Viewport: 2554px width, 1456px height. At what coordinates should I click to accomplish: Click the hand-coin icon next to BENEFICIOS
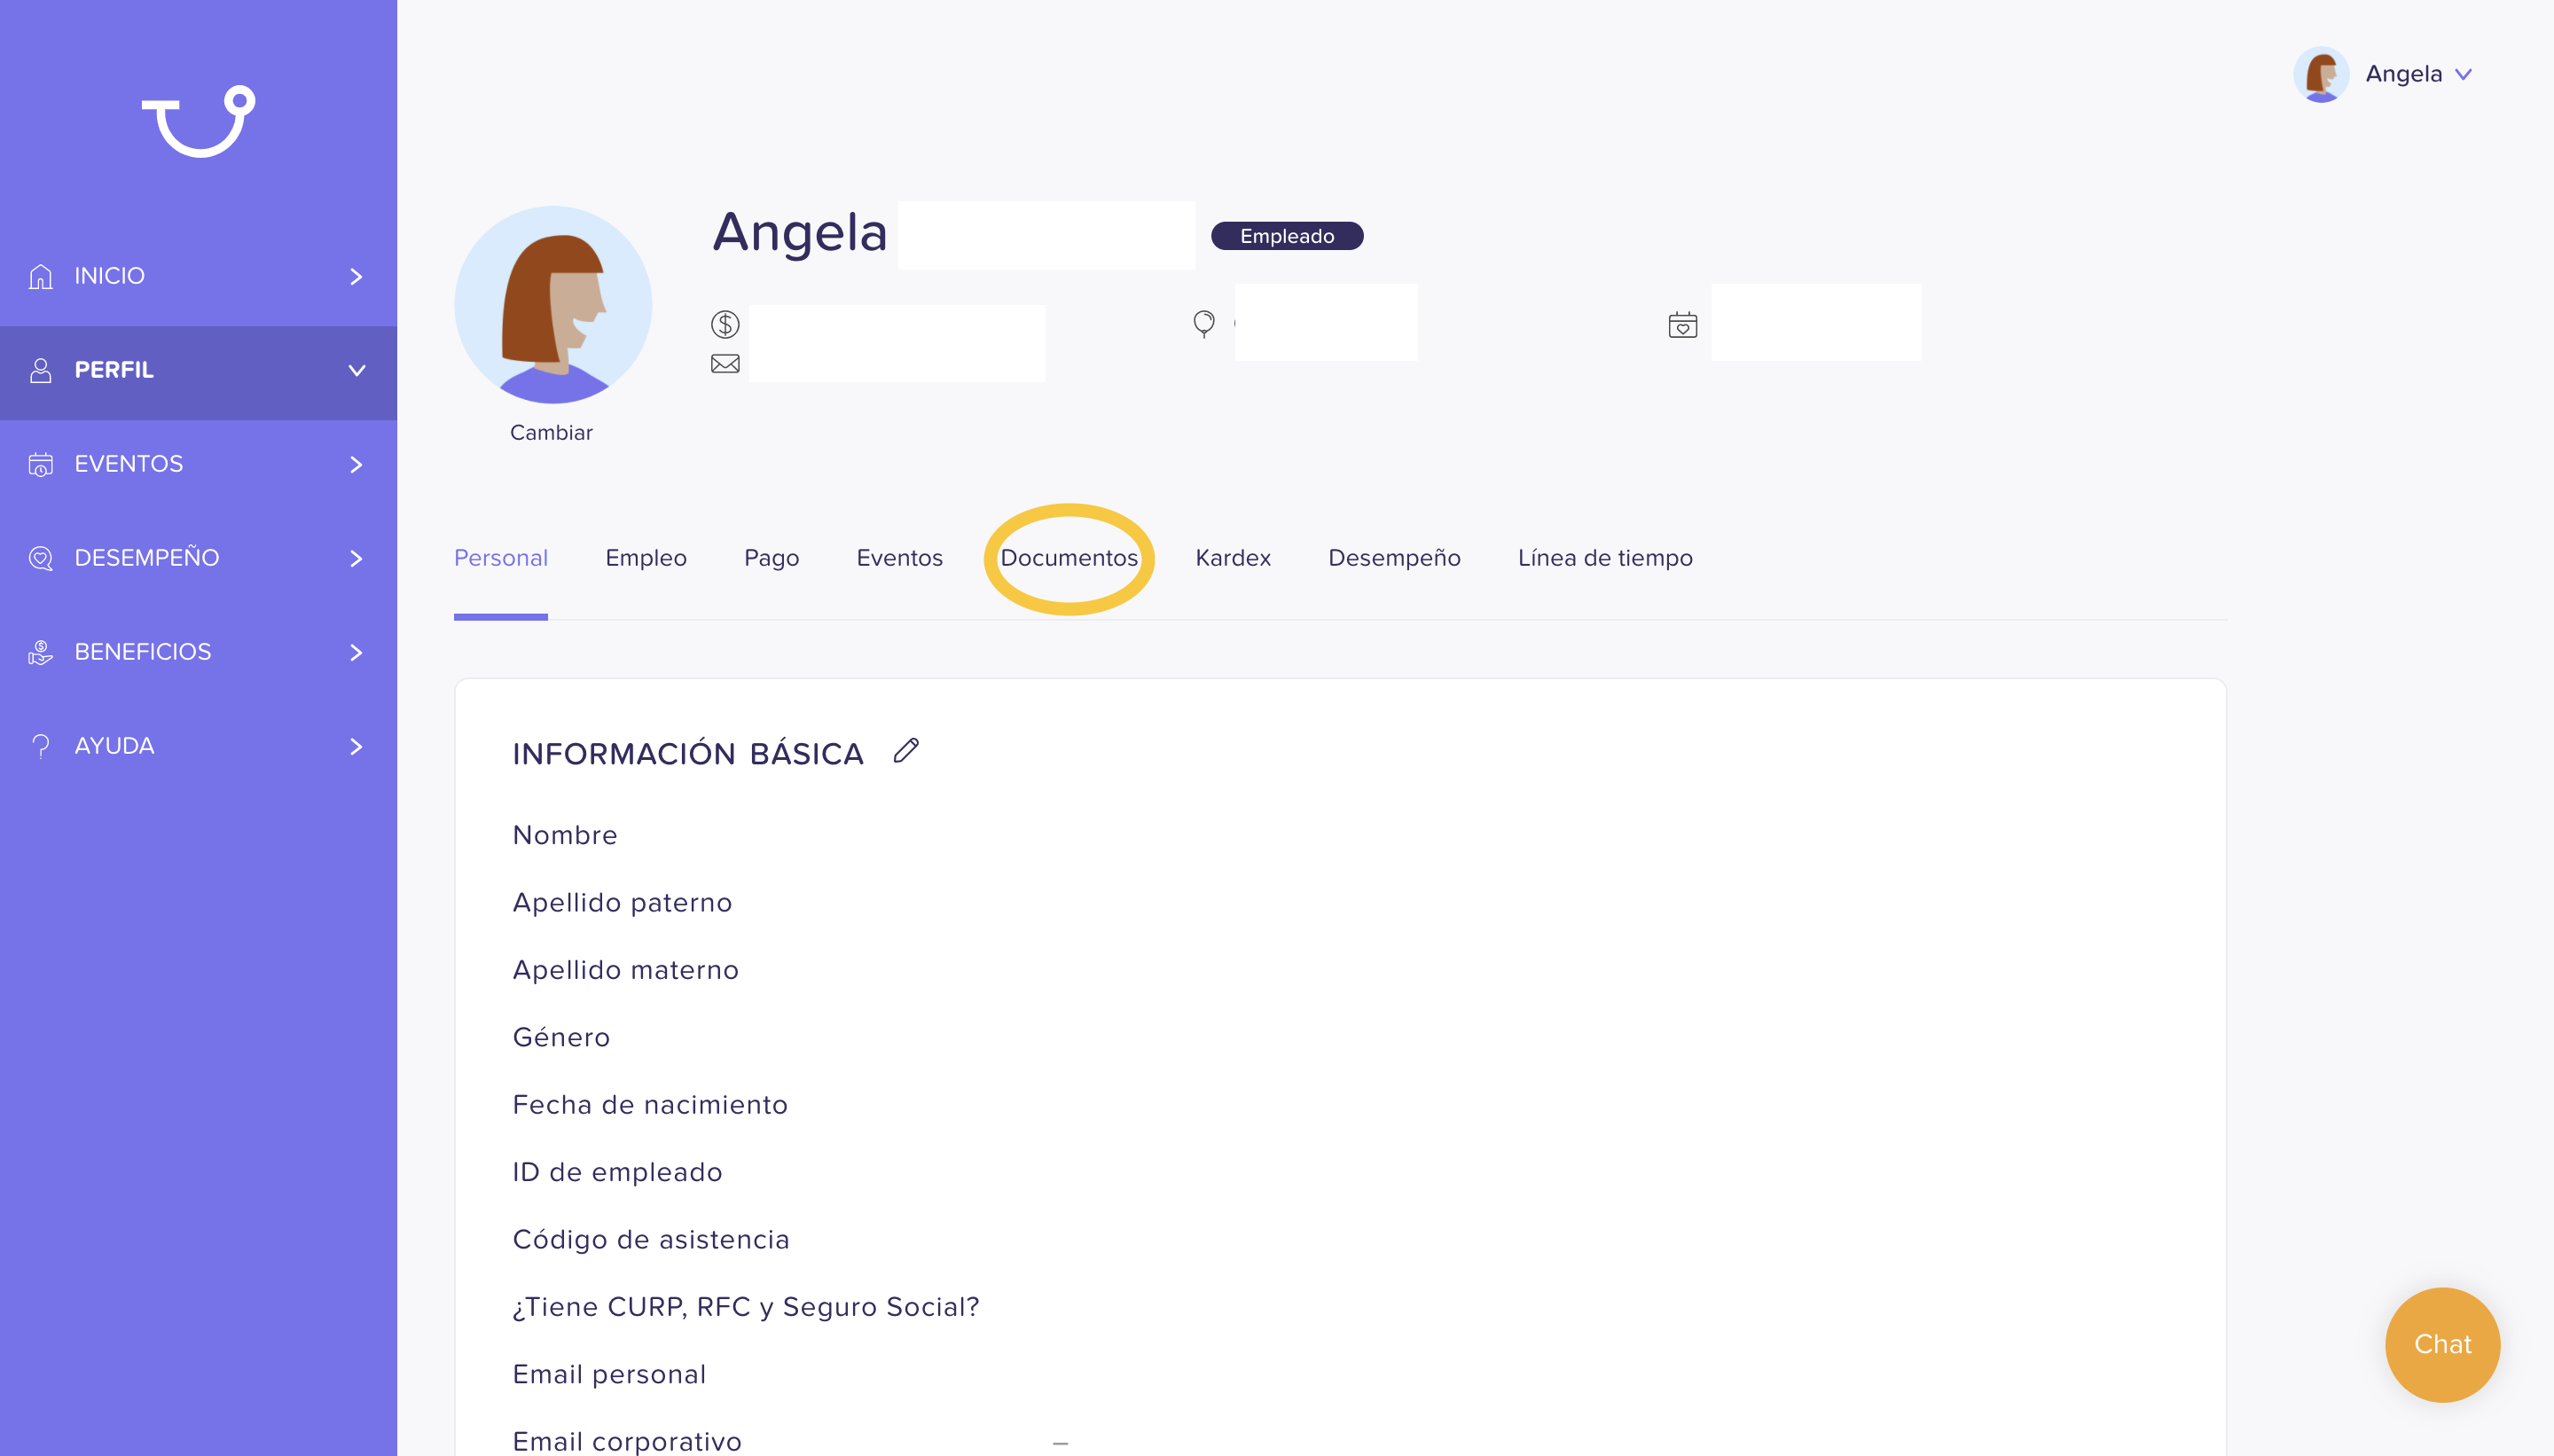click(x=41, y=652)
